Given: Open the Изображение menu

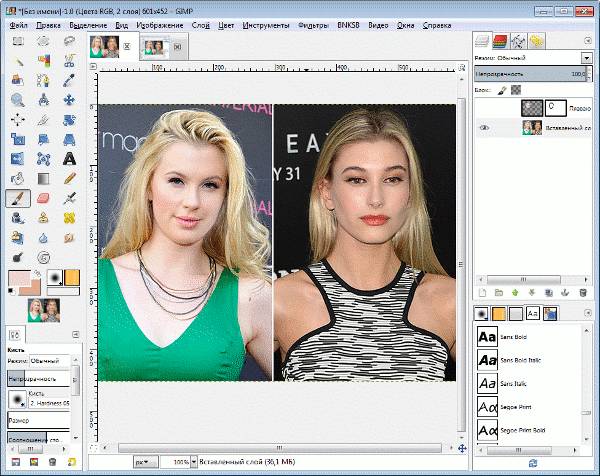Looking at the screenshot, I should (160, 25).
